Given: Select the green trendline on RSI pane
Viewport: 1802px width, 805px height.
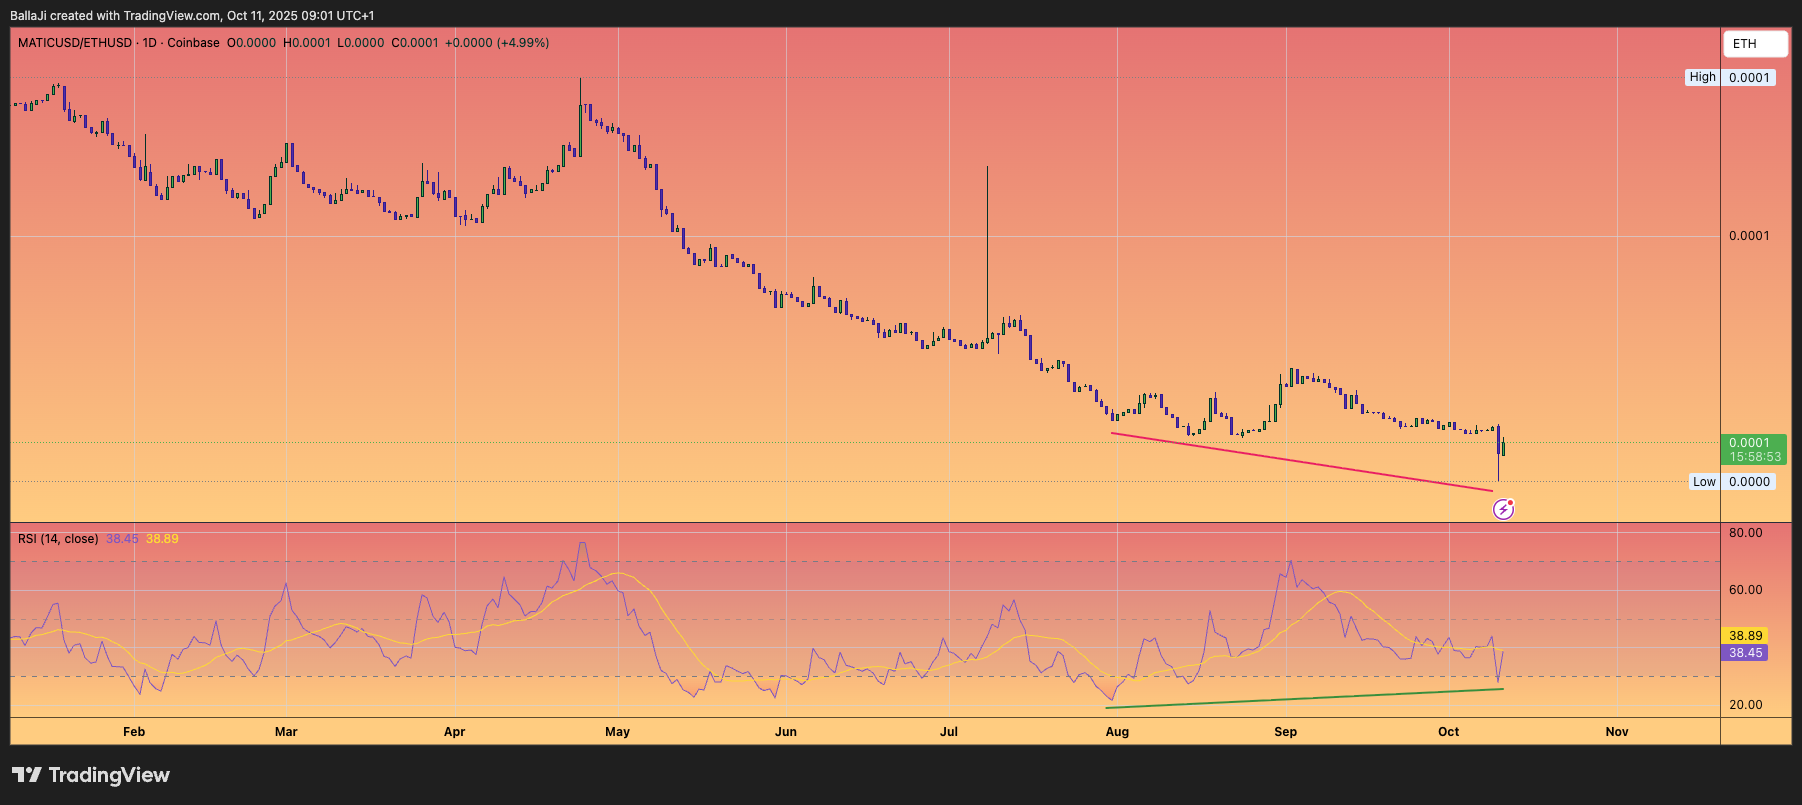Looking at the screenshot, I should pyautogui.click(x=1304, y=699).
